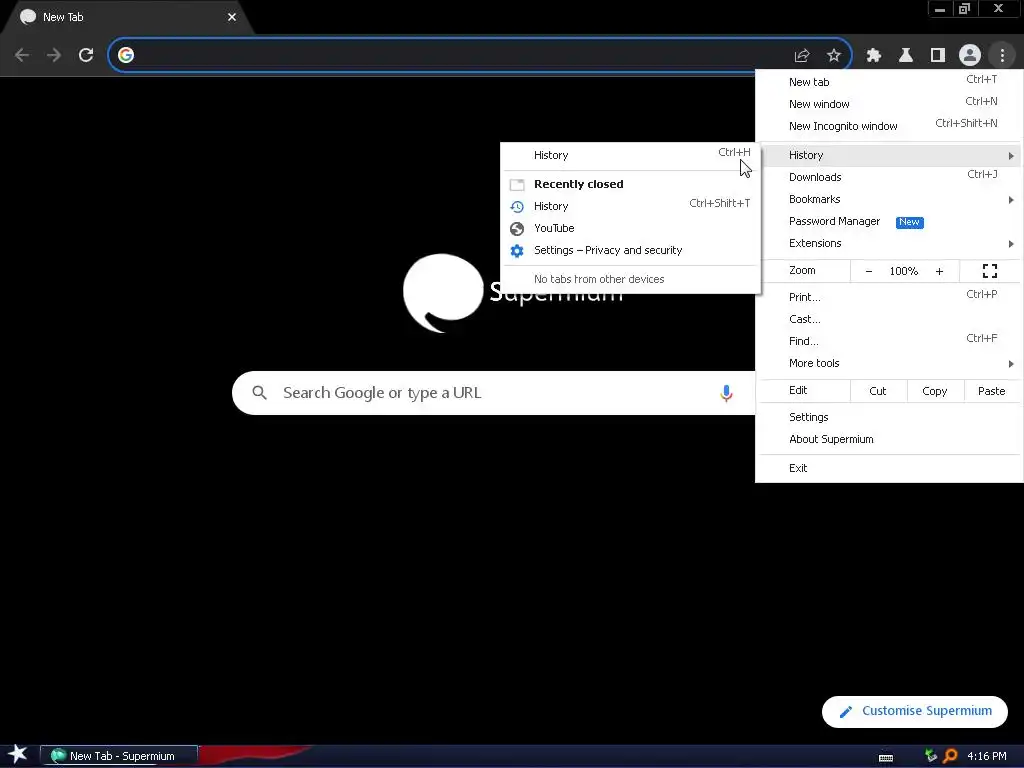Open Downloads from menu
This screenshot has height=768, width=1024.
(x=889, y=177)
